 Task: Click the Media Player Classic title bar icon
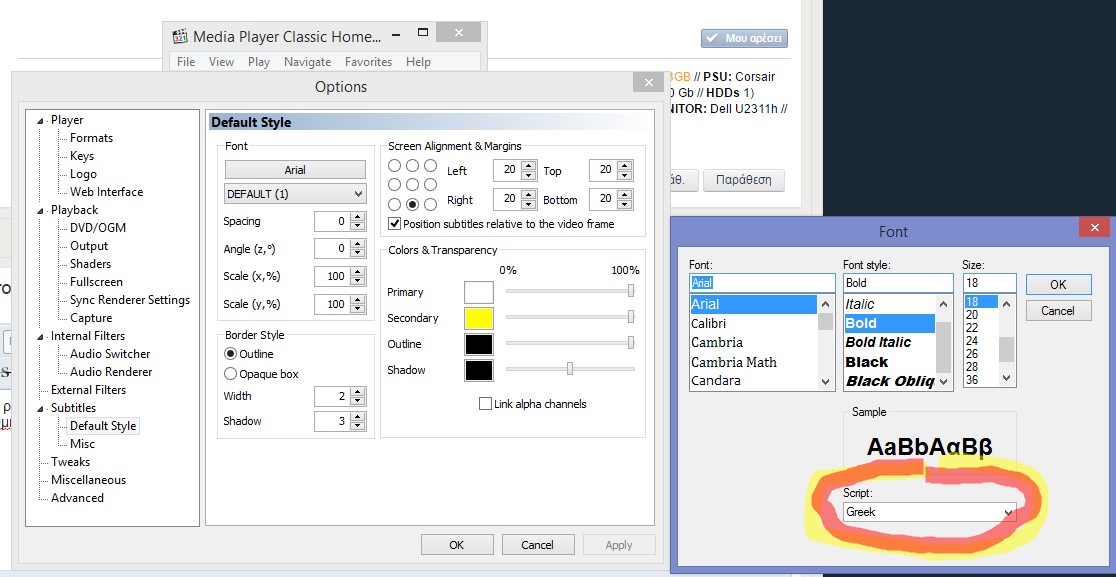[181, 36]
